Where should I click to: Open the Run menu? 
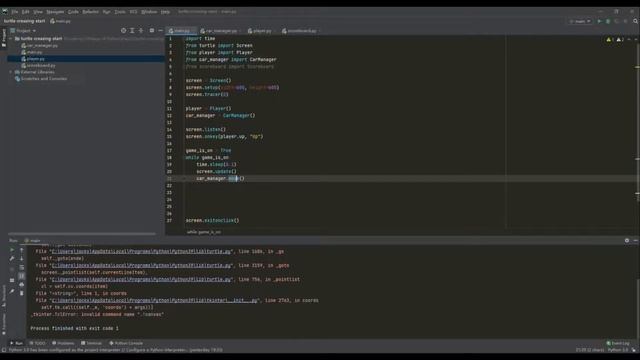click(107, 12)
